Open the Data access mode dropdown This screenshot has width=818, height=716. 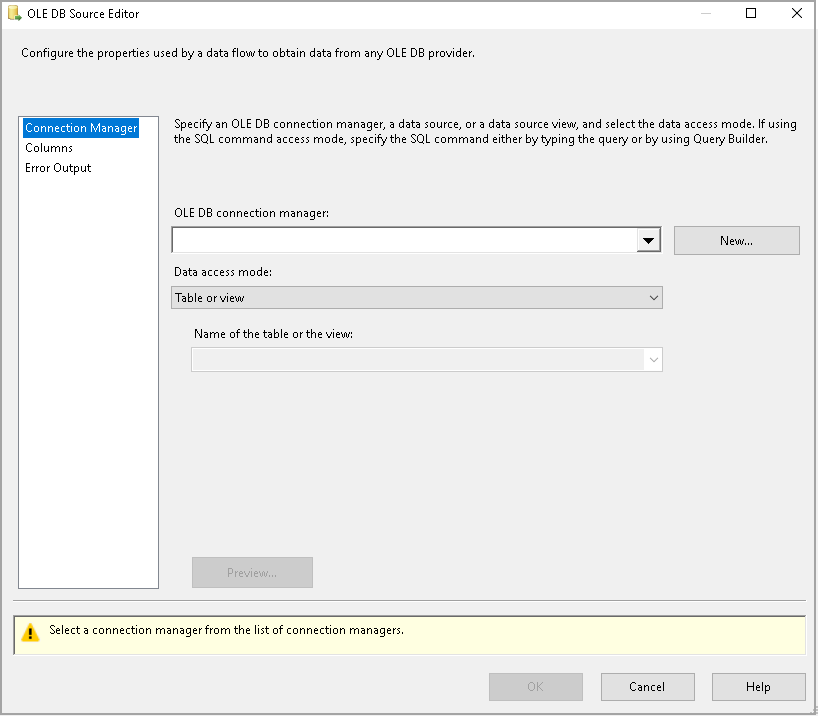(652, 297)
